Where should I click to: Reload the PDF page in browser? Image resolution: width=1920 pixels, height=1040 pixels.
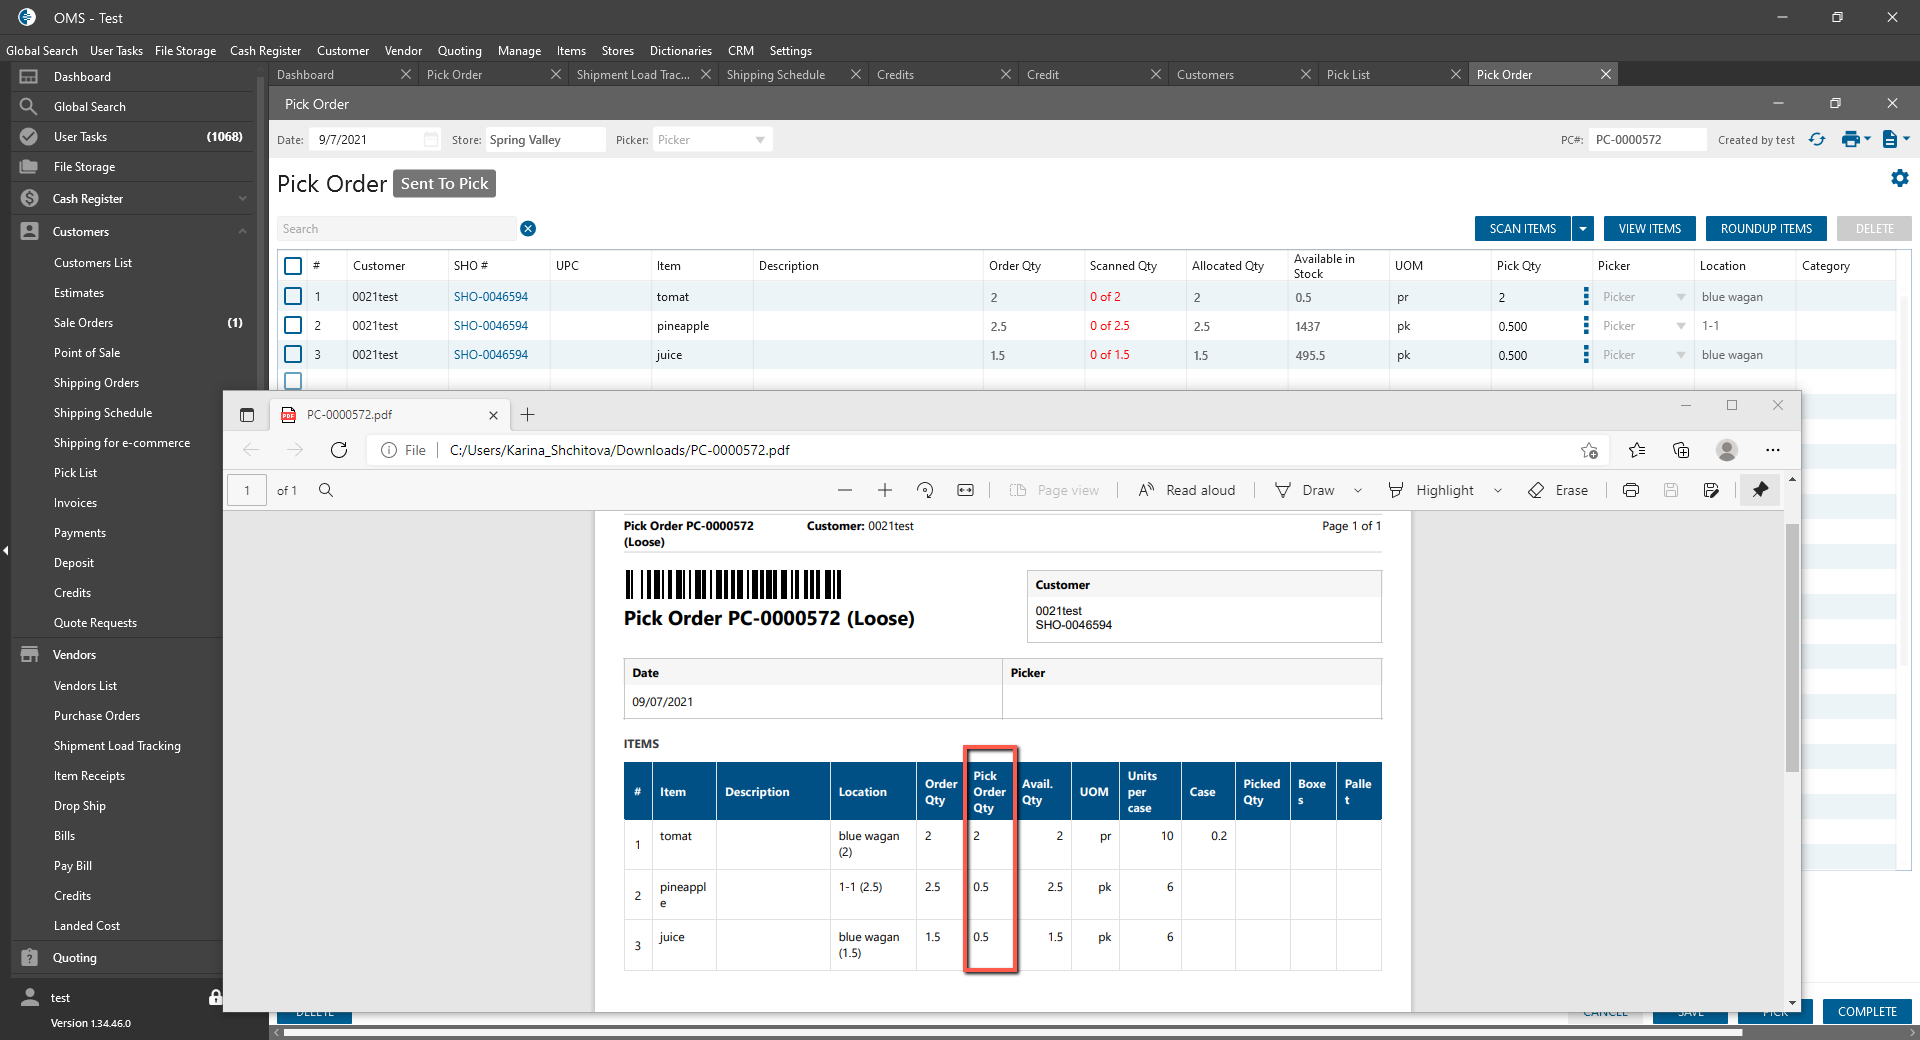[x=339, y=450]
